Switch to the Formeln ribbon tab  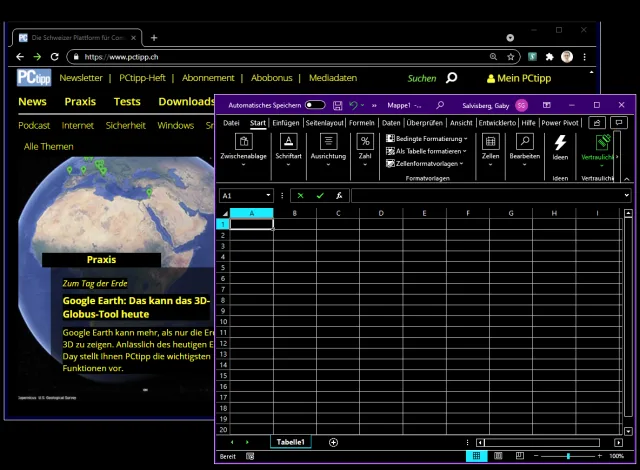[361, 123]
